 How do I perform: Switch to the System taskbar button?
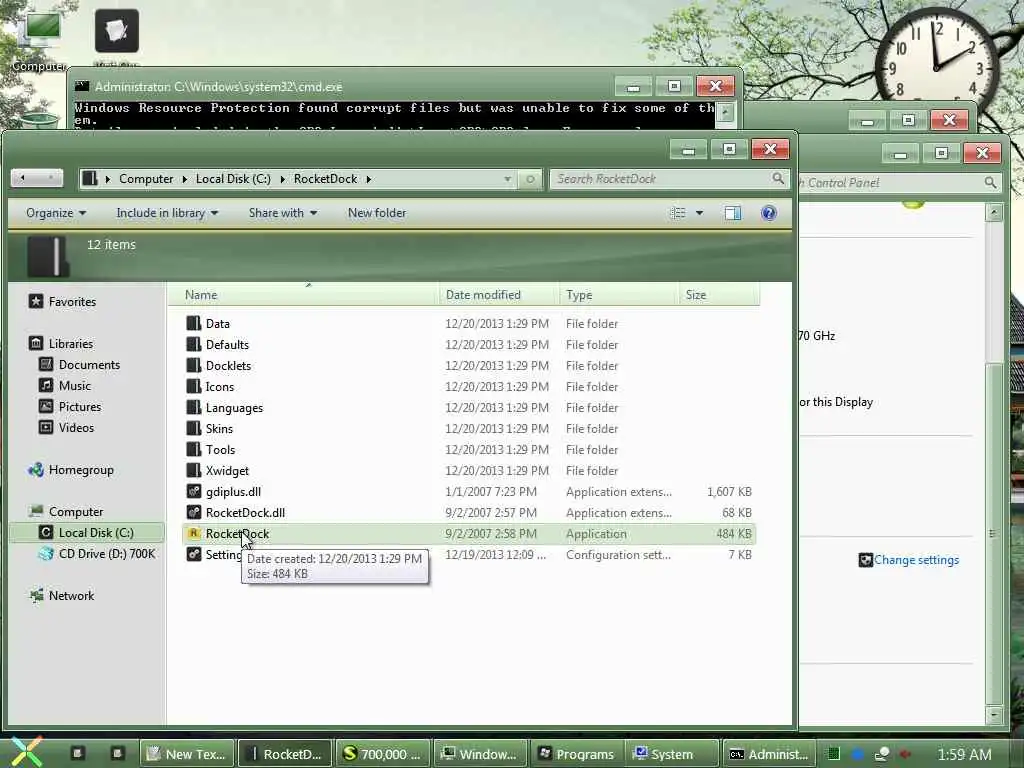click(672, 754)
